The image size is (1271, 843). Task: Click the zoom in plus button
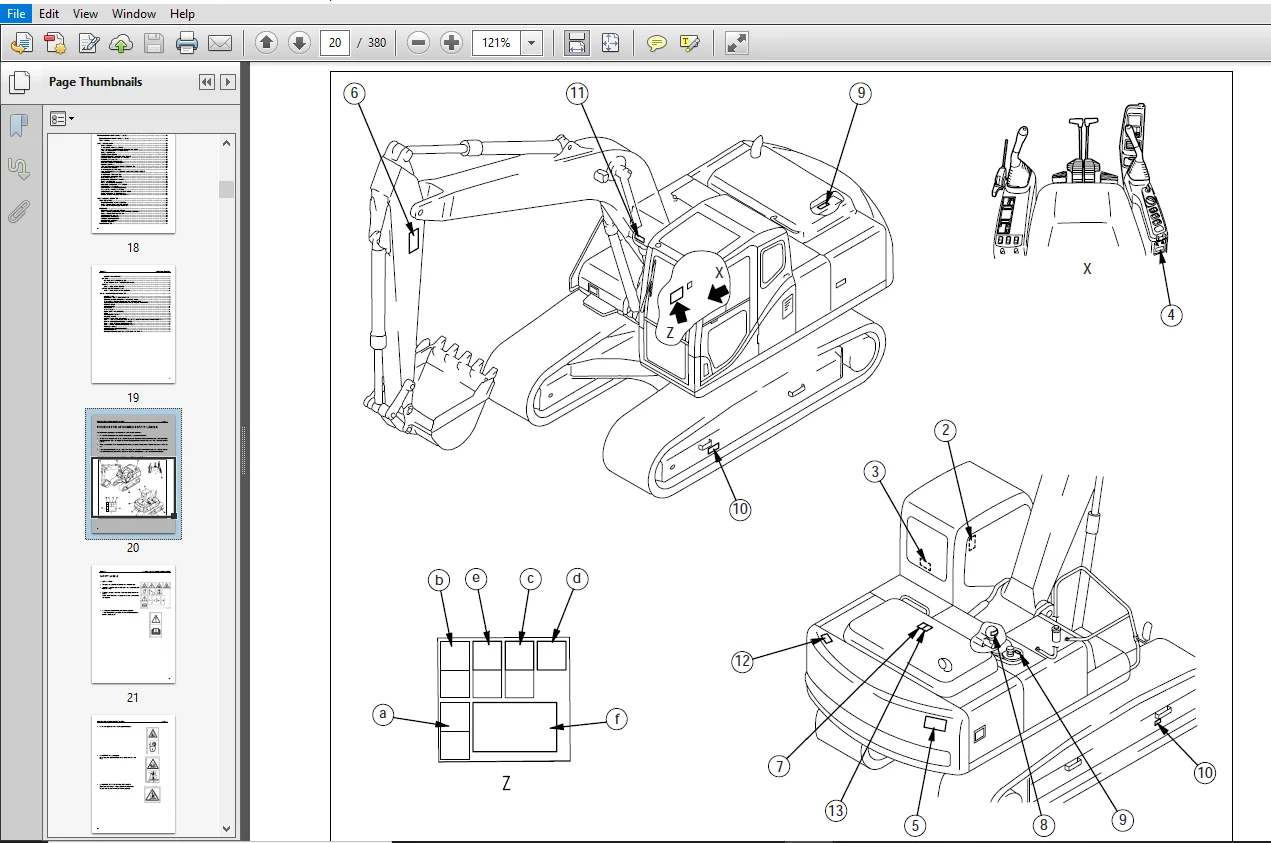[452, 43]
